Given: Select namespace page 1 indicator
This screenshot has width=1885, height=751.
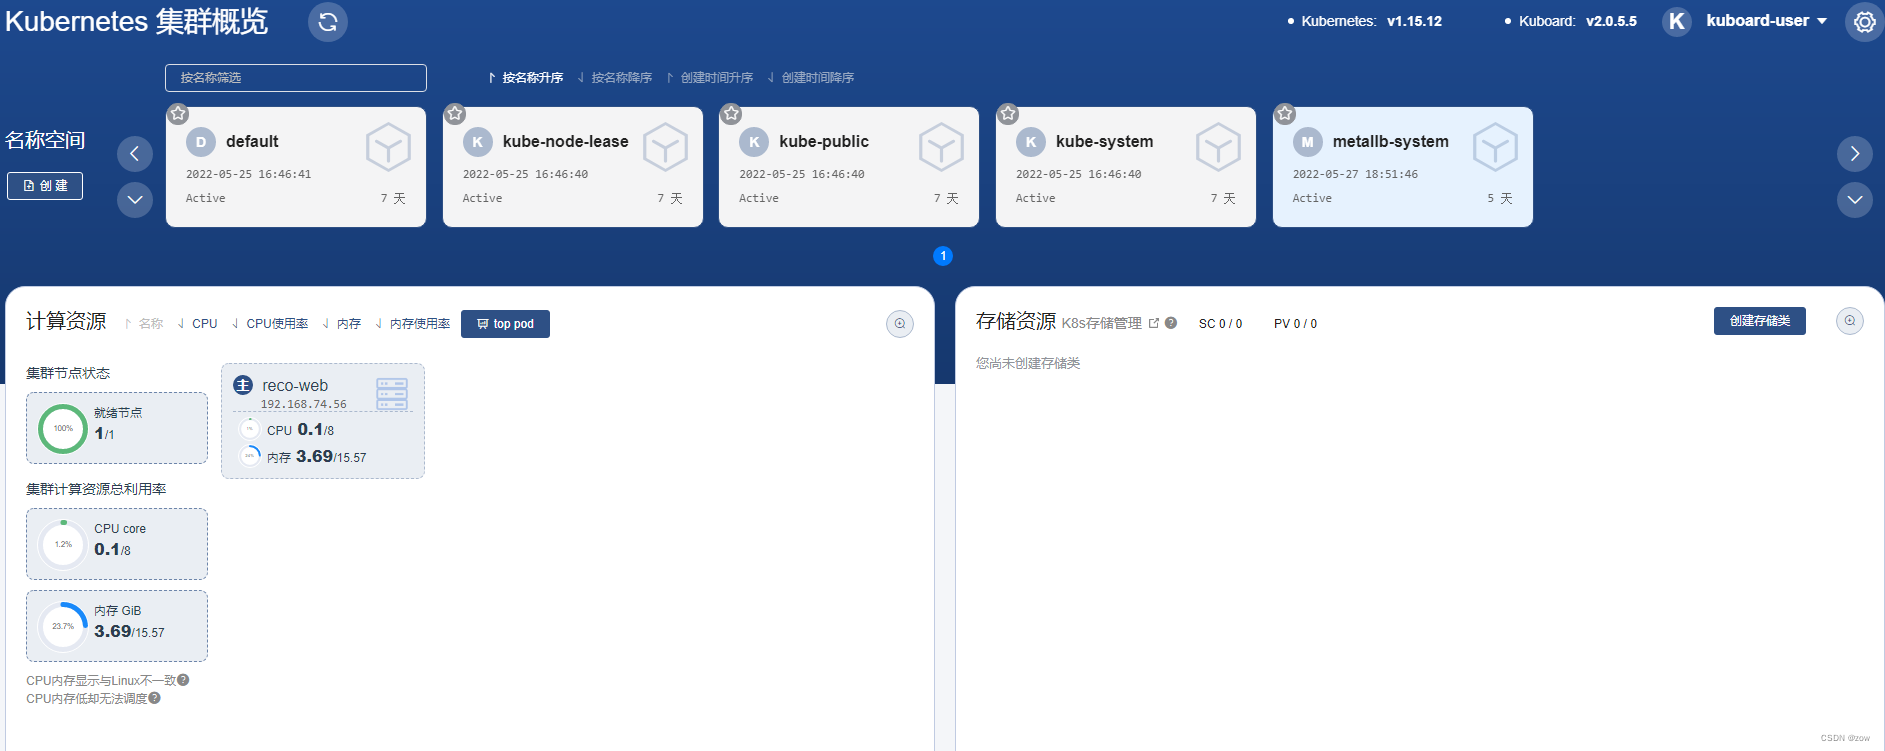Looking at the screenshot, I should click(x=943, y=256).
